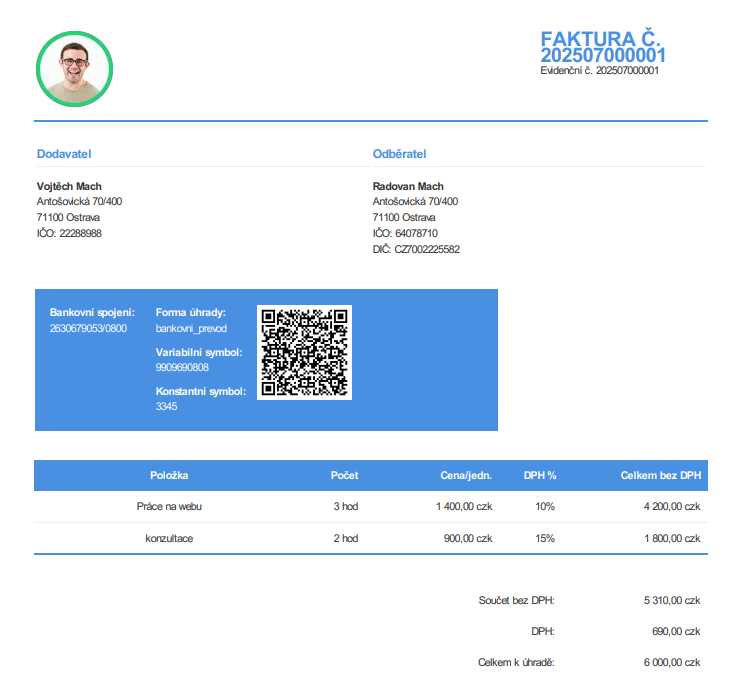Select the supplier IČO 22288988

click(69, 233)
